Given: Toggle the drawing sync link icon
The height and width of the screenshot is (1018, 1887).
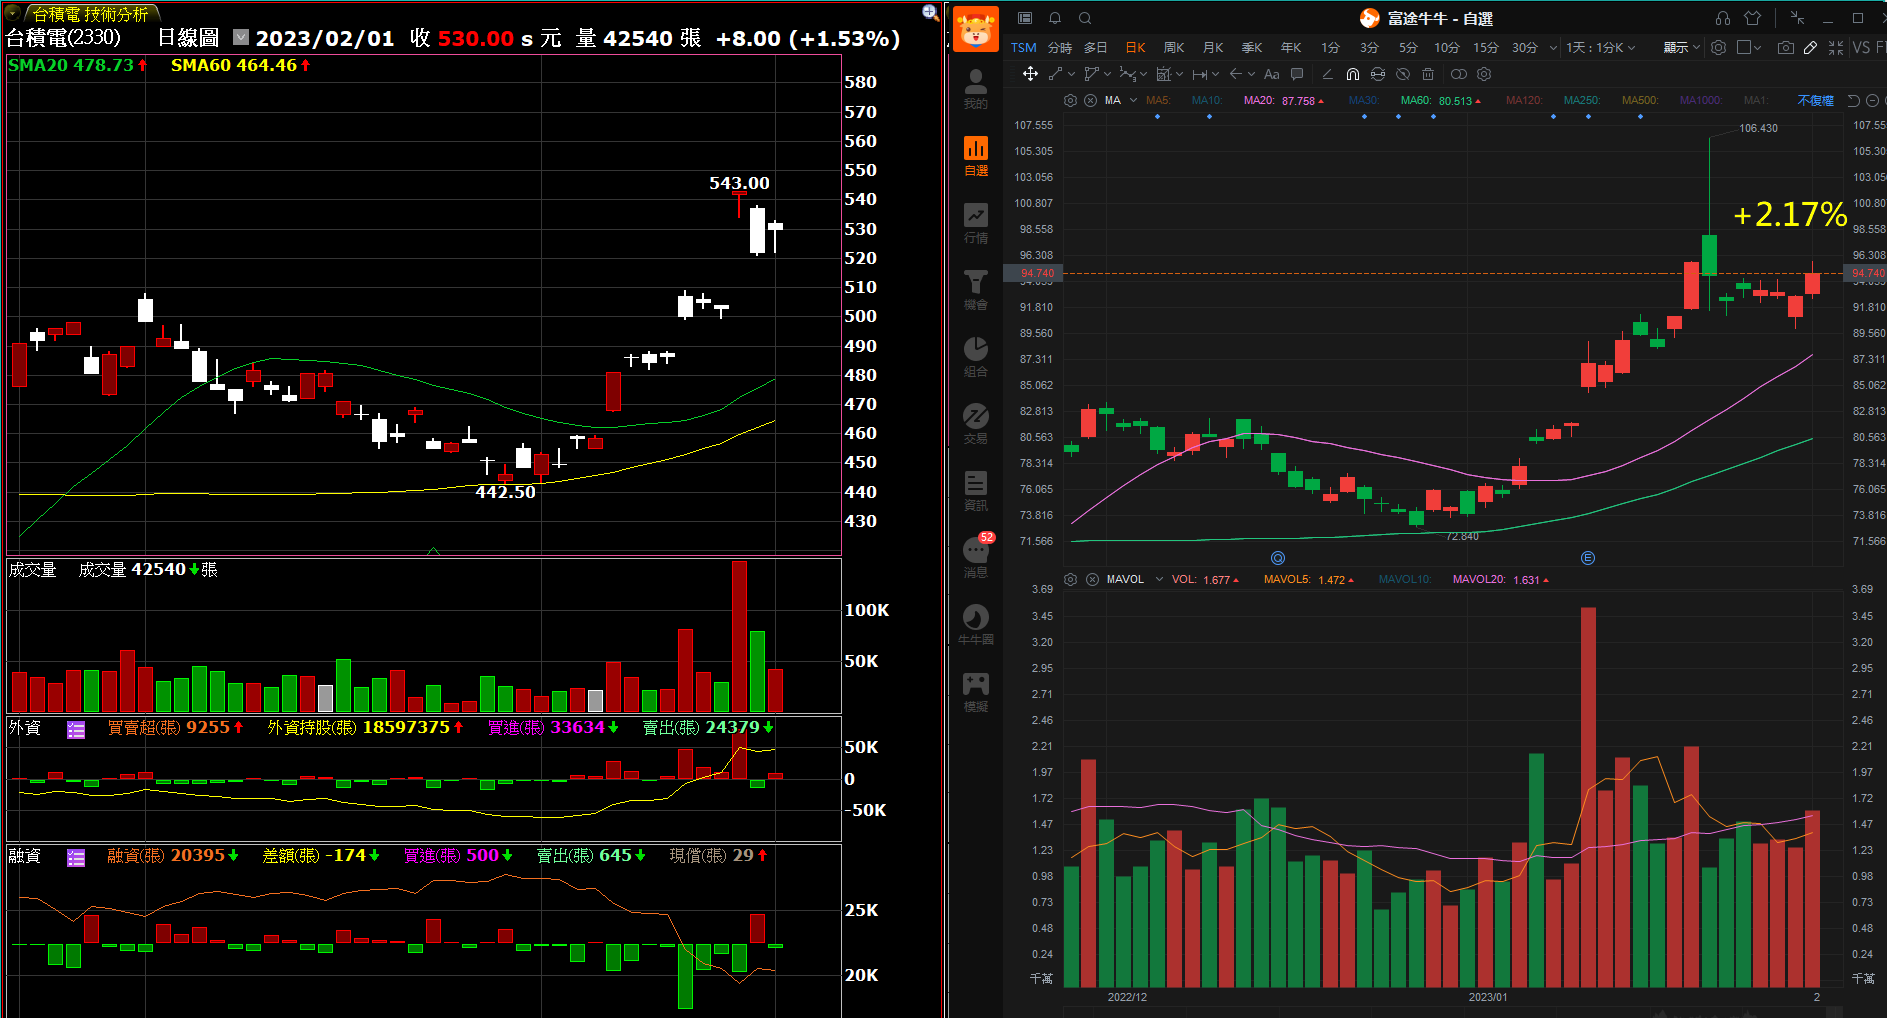Looking at the screenshot, I should click(x=1378, y=74).
